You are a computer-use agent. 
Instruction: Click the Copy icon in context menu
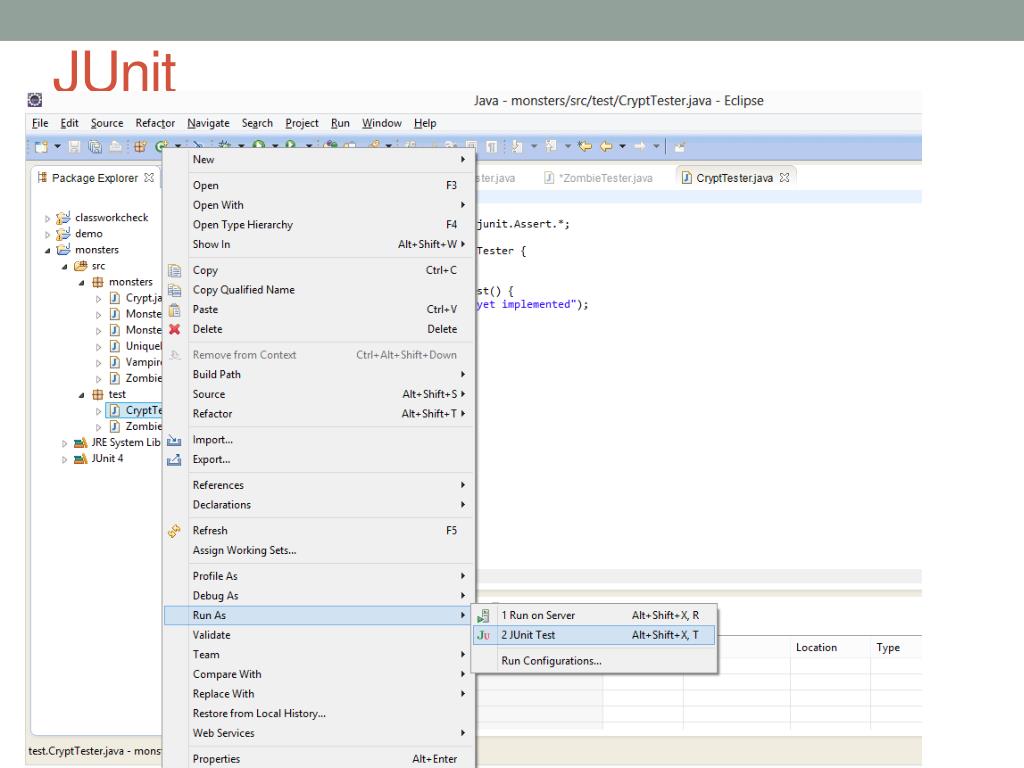(174, 270)
